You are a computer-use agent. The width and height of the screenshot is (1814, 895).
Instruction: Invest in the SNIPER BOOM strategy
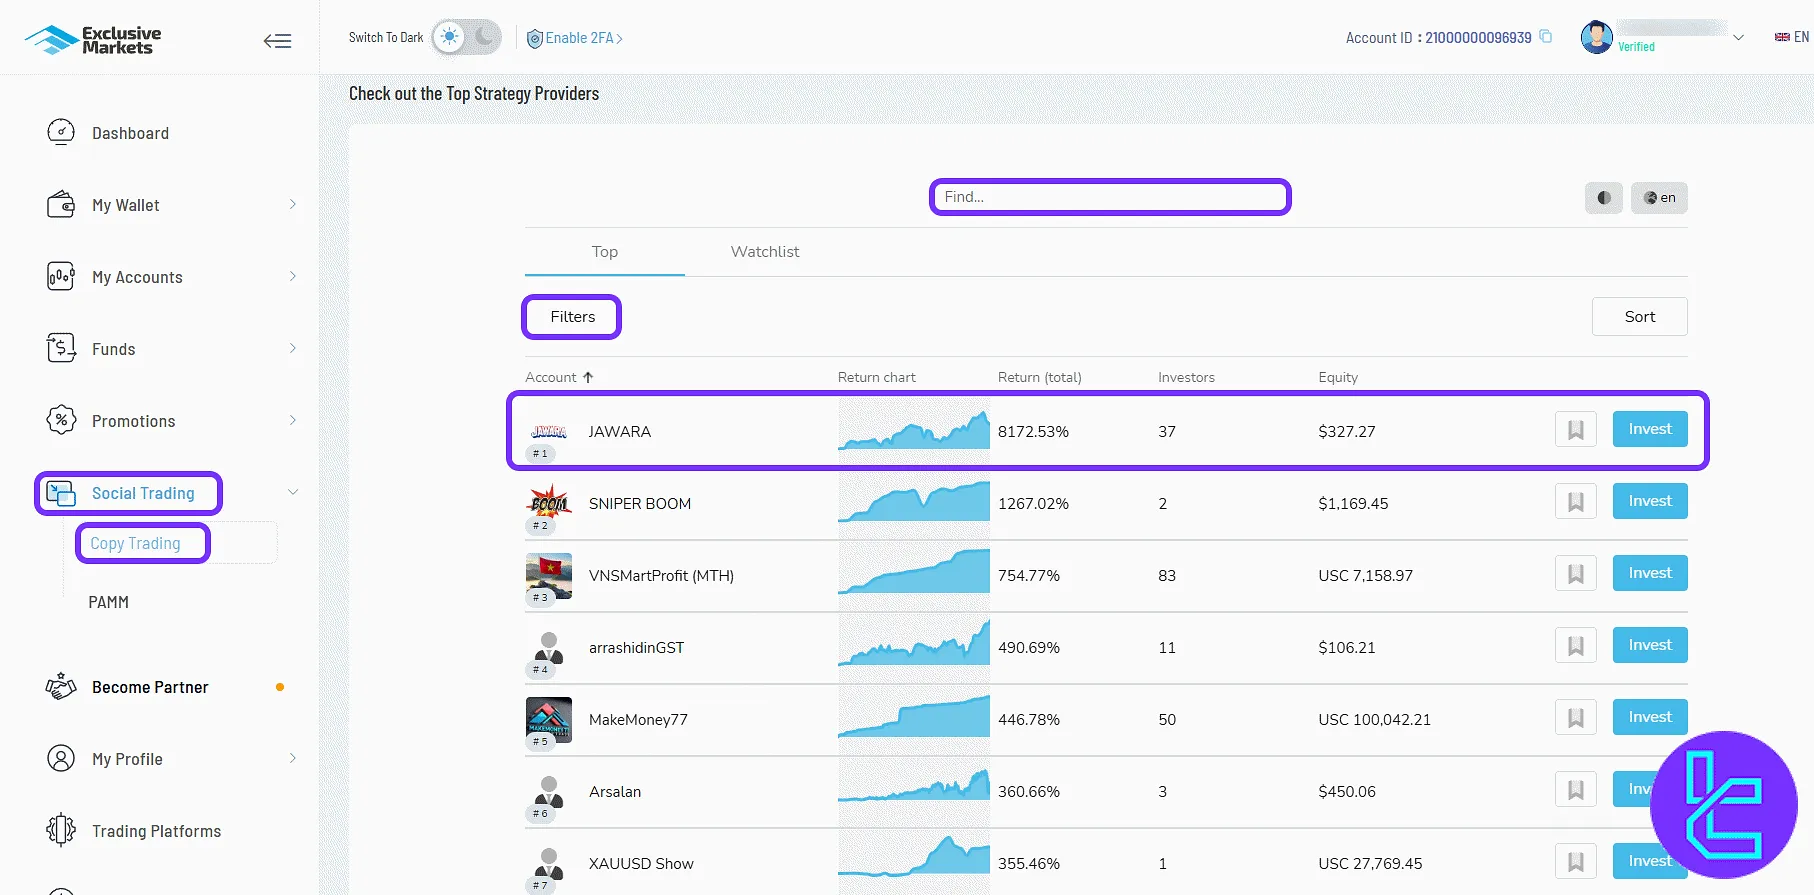[x=1650, y=501]
